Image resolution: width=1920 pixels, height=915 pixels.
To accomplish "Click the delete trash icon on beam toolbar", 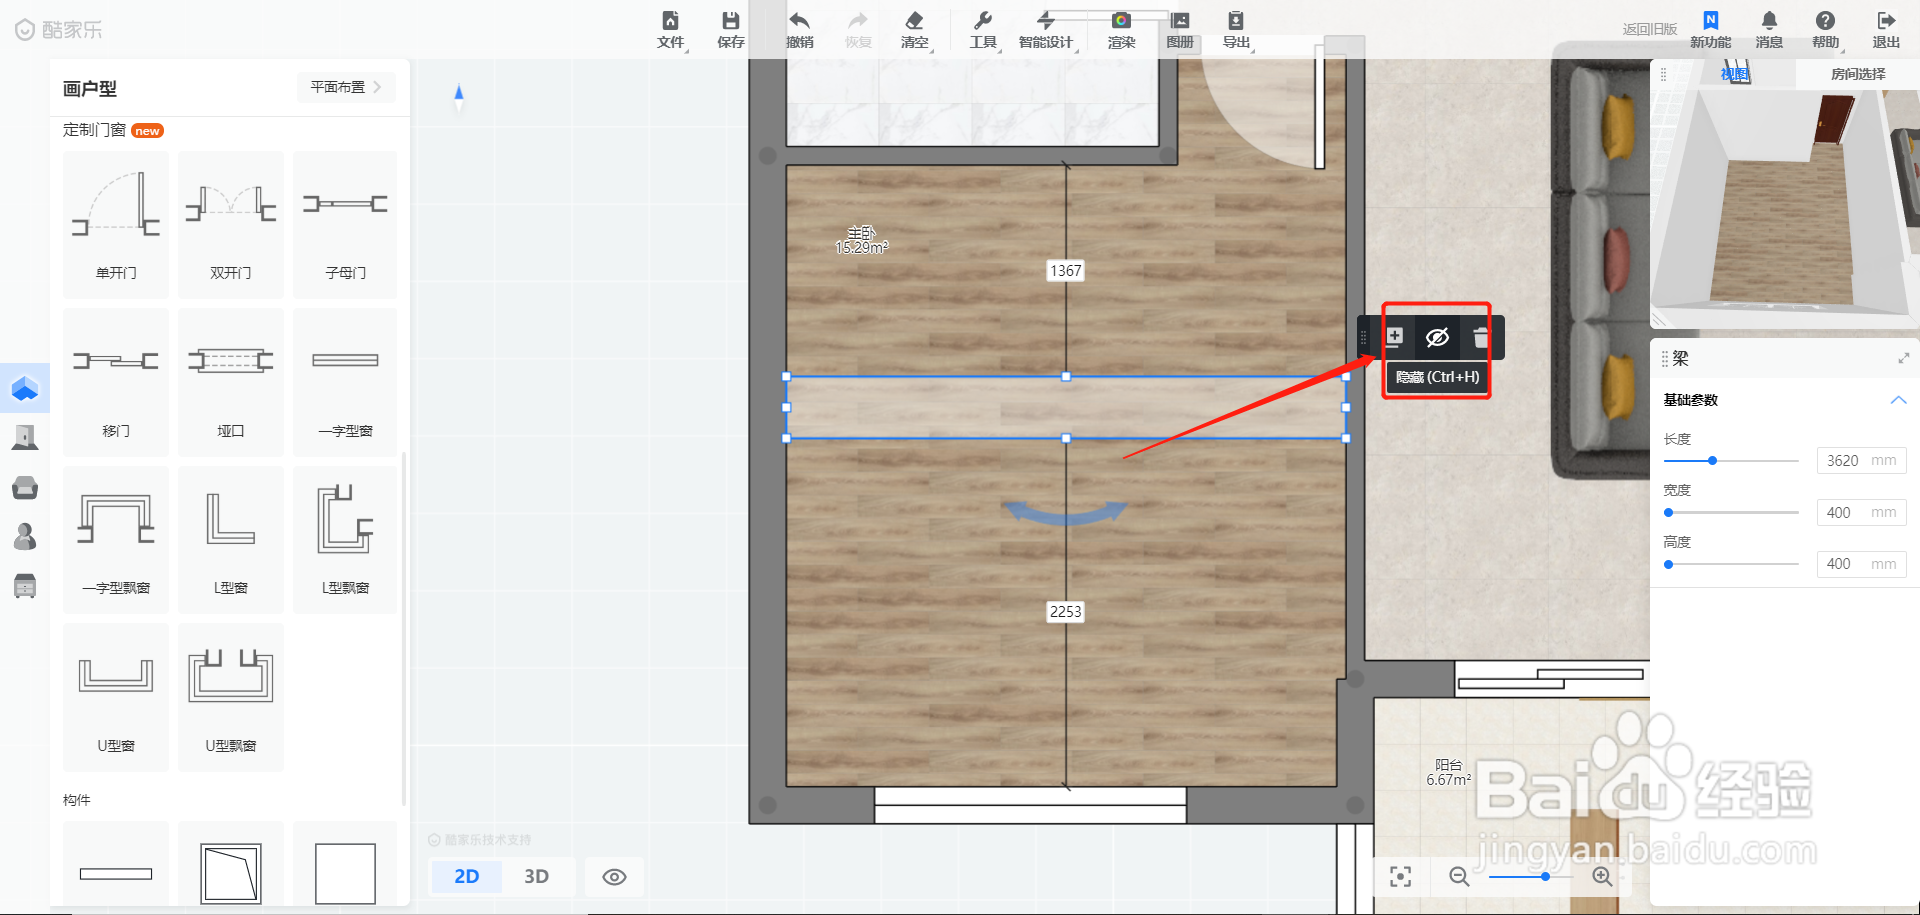I will coord(1481,338).
